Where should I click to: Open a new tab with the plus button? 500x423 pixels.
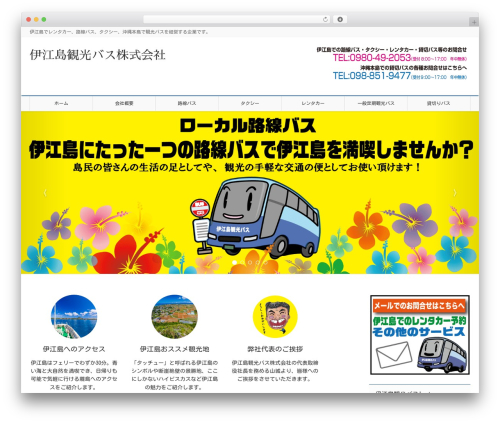[x=474, y=22]
